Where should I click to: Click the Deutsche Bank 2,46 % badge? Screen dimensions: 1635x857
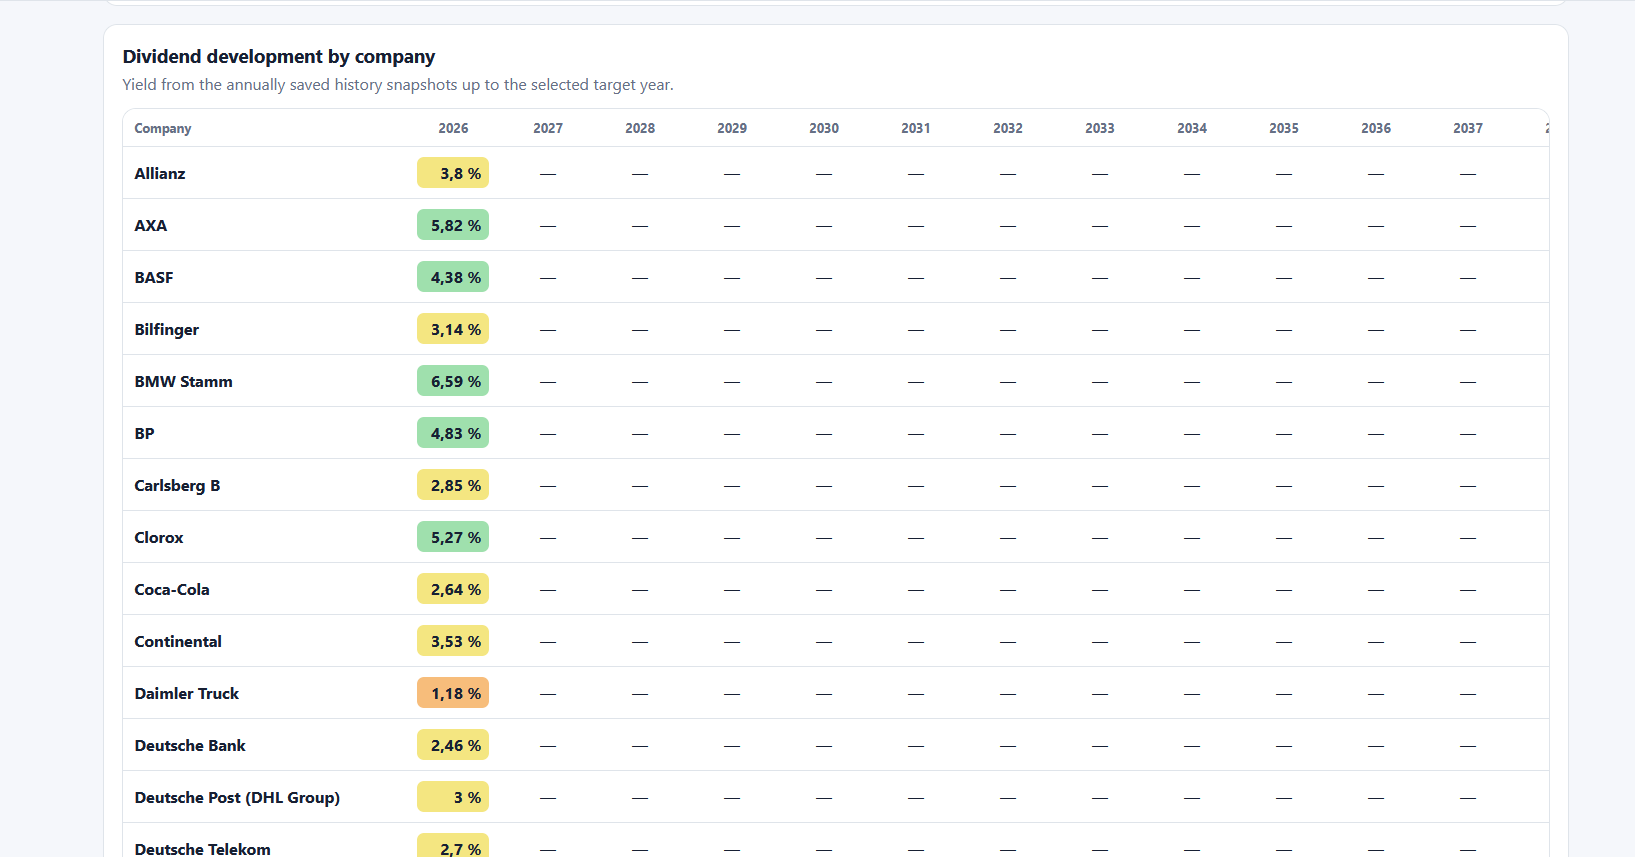tap(453, 745)
